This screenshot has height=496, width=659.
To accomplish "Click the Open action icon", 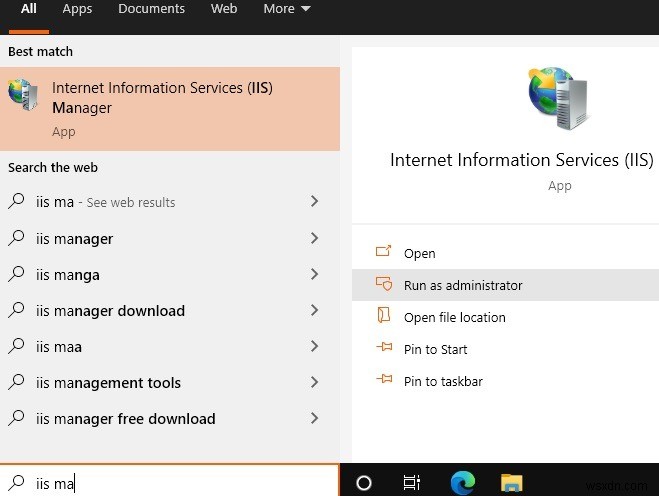I will click(x=383, y=251).
